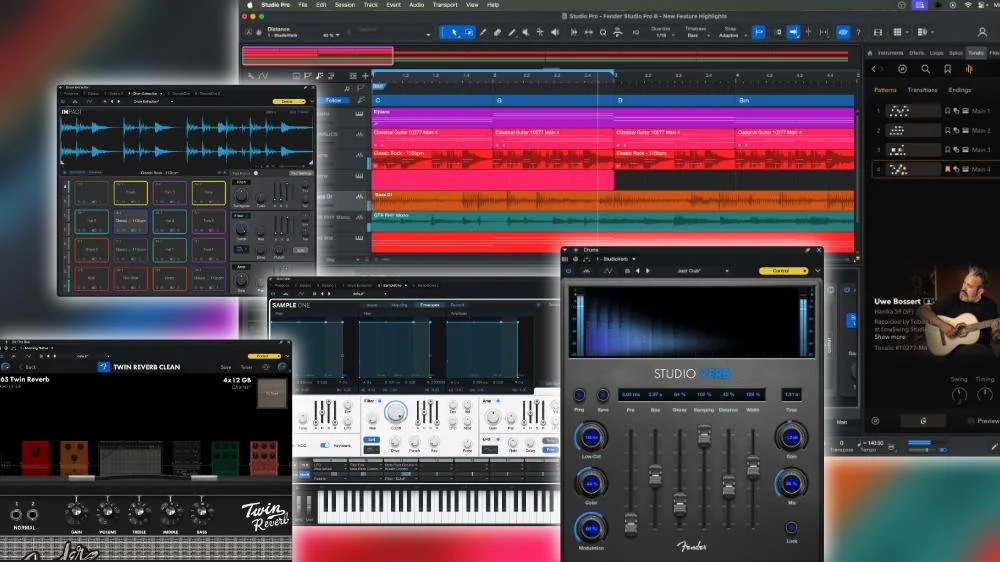Select the orange pedal in Twin Reverb
Viewport: 1000px width, 562px height.
click(74, 457)
